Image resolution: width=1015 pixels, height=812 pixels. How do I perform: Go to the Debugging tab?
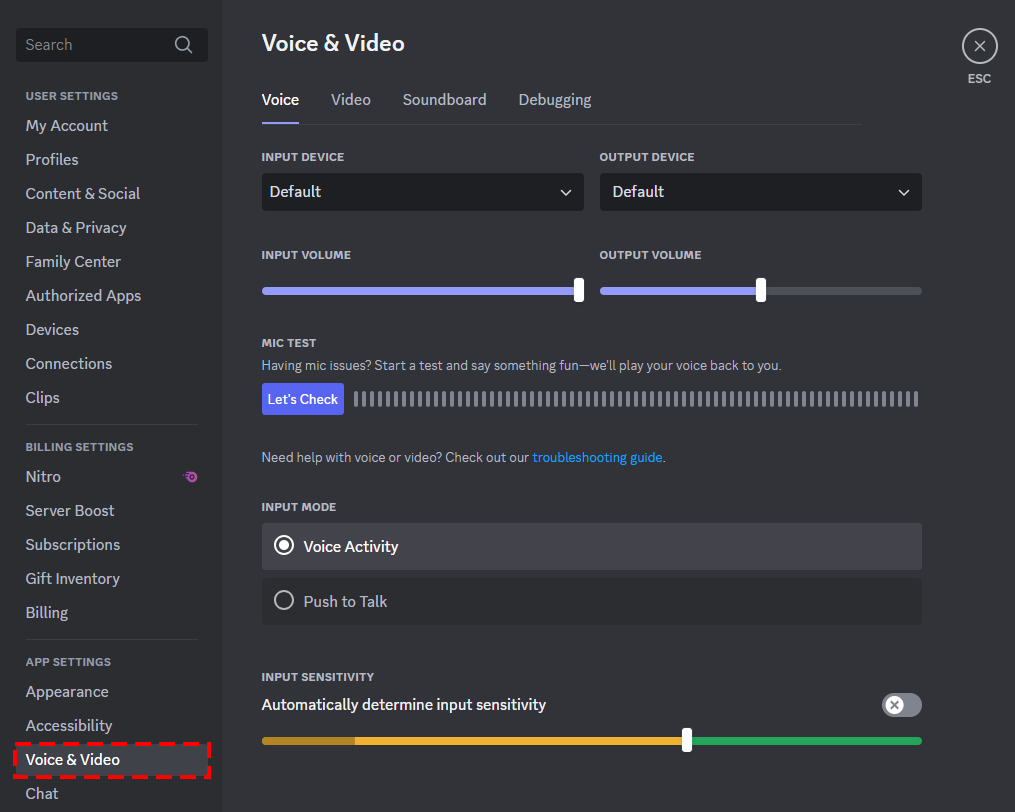point(554,100)
